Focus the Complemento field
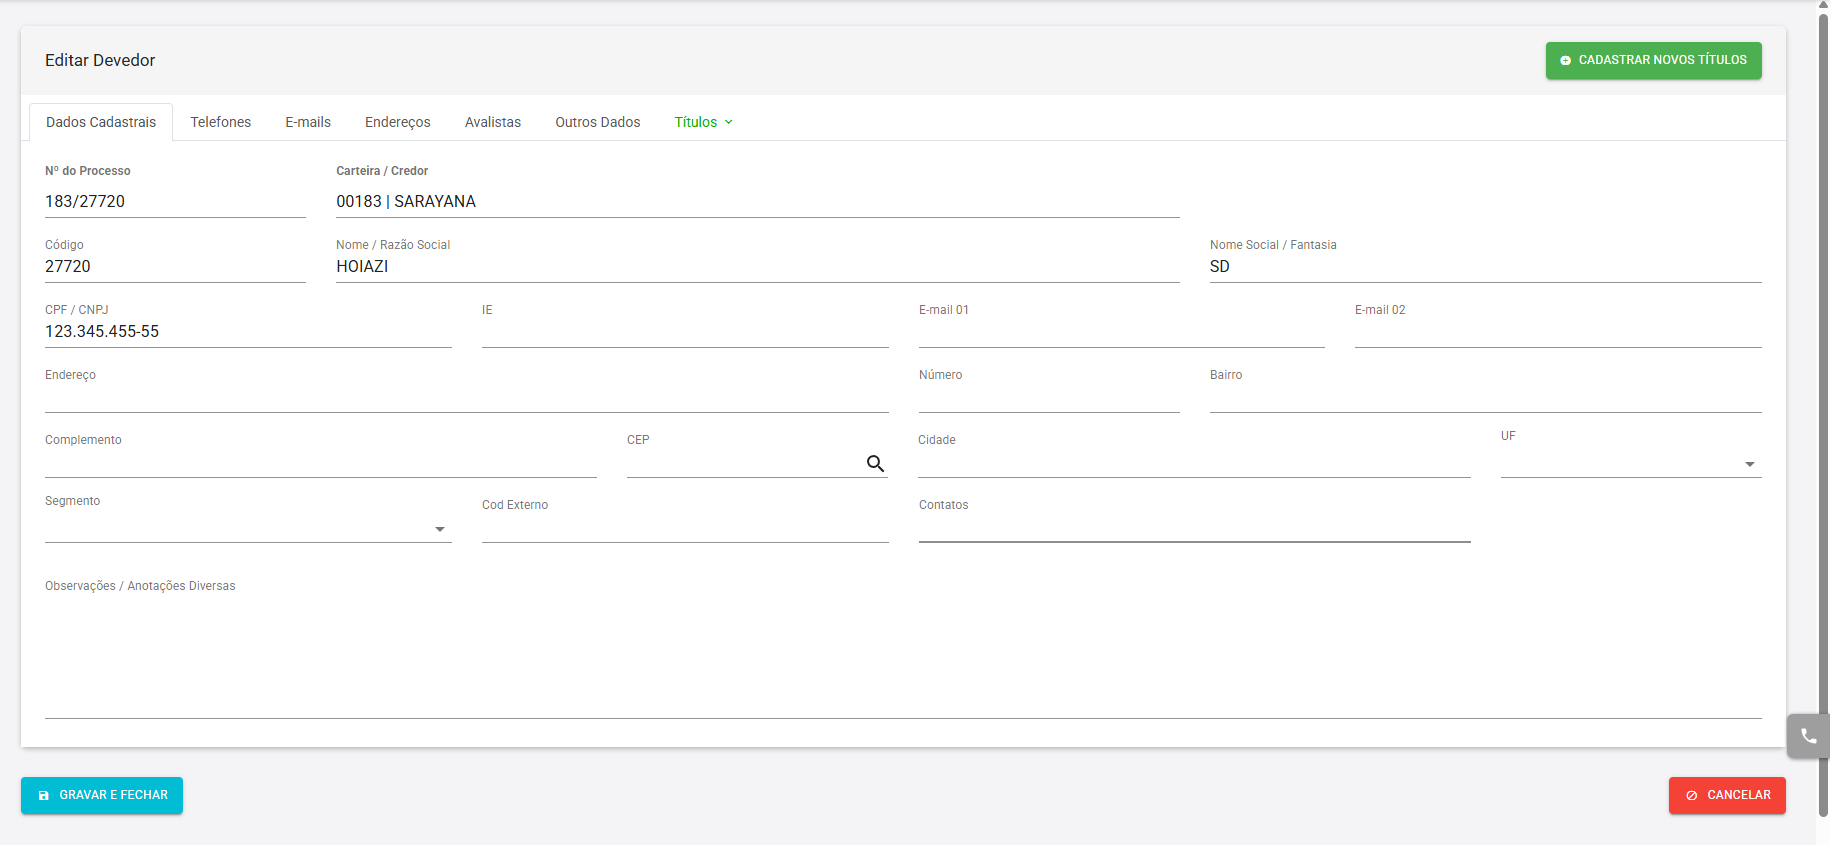 click(321, 461)
